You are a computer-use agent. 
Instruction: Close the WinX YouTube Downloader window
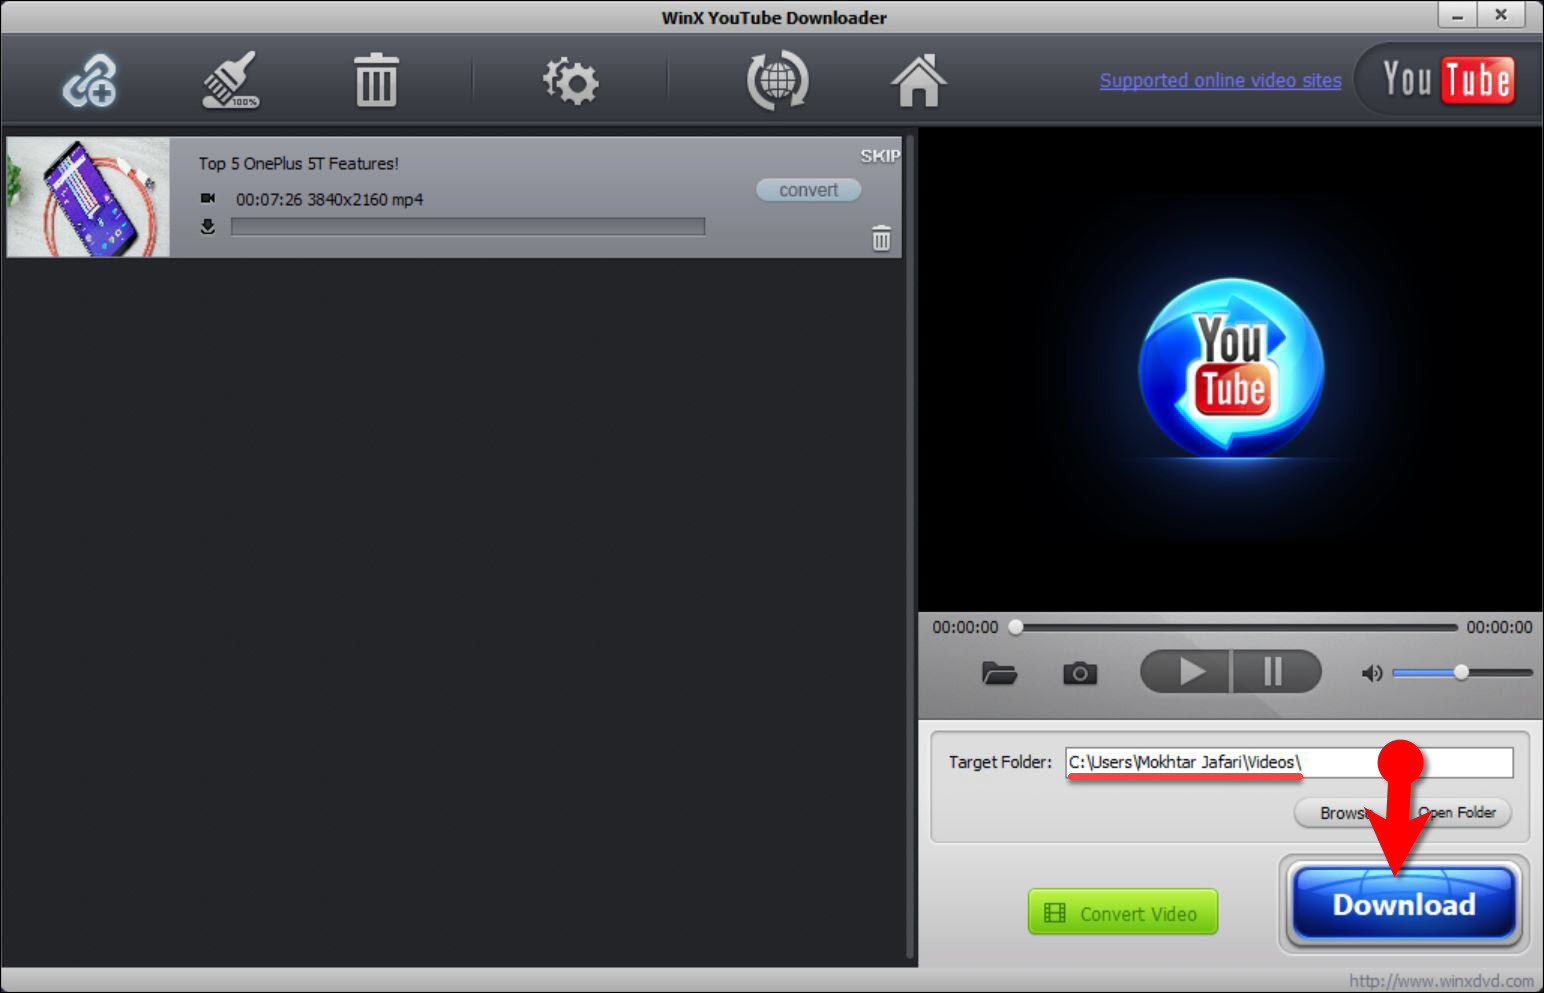(1501, 15)
